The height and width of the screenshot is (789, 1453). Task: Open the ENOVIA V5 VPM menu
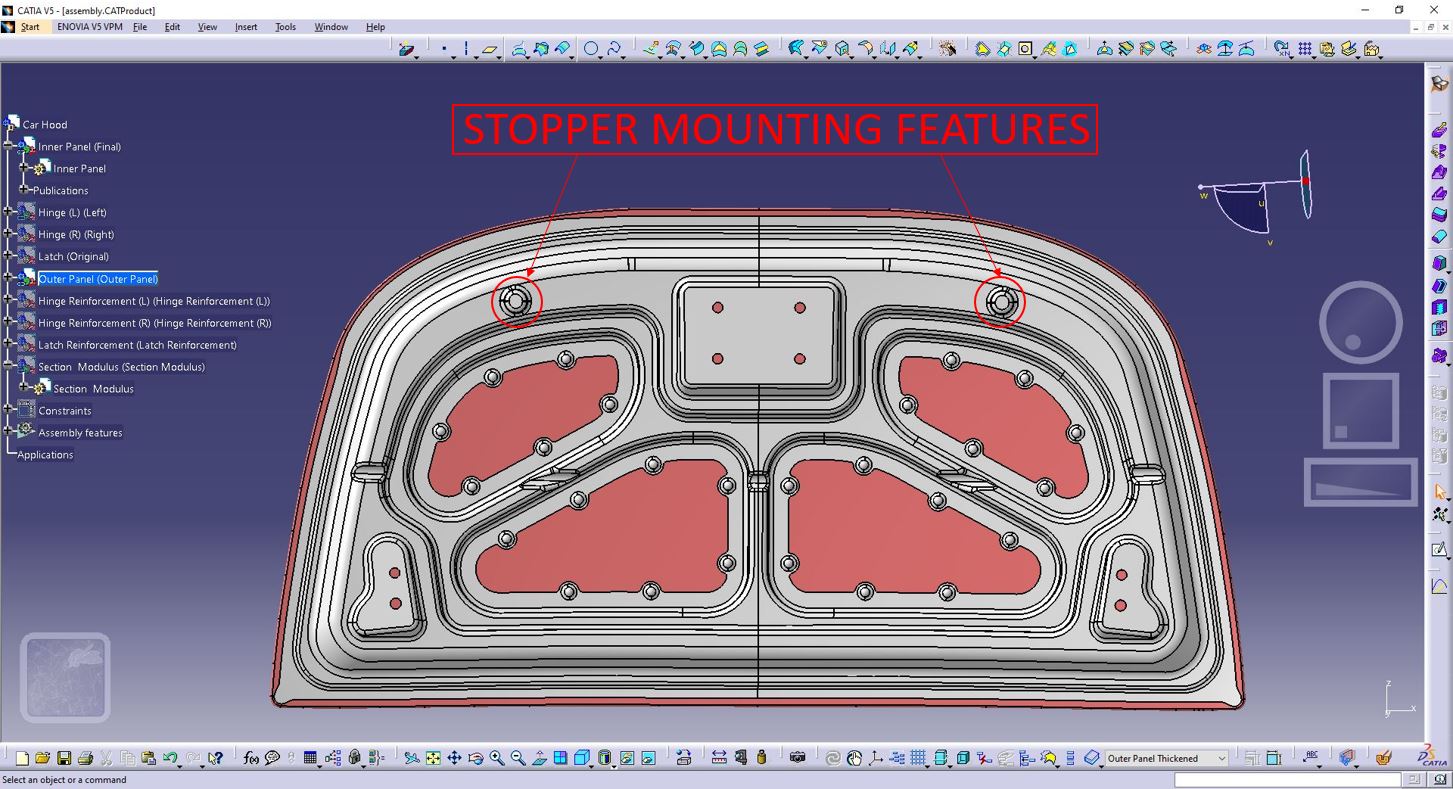pos(90,27)
